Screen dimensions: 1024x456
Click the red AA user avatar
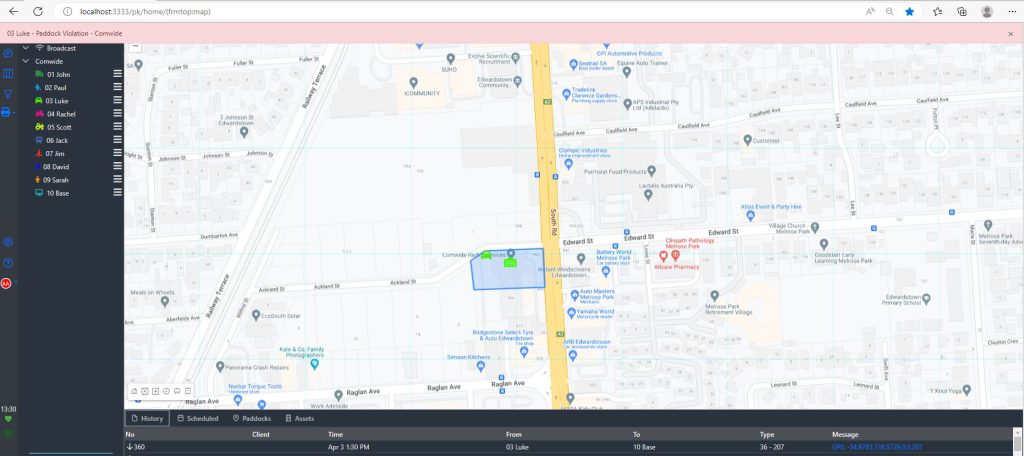[7, 283]
